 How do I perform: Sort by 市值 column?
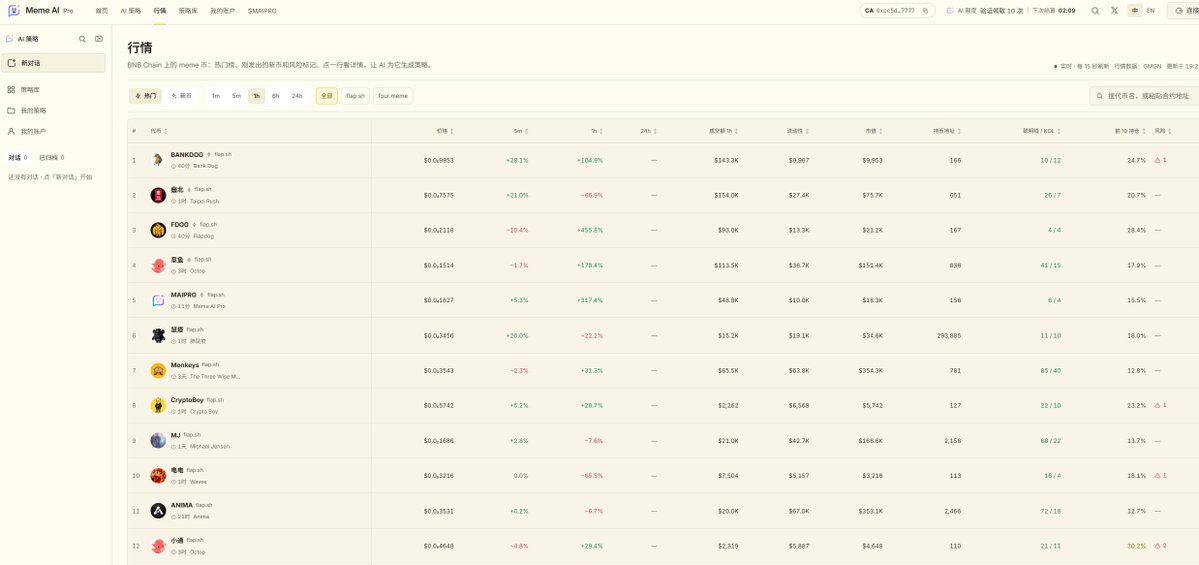click(874, 131)
